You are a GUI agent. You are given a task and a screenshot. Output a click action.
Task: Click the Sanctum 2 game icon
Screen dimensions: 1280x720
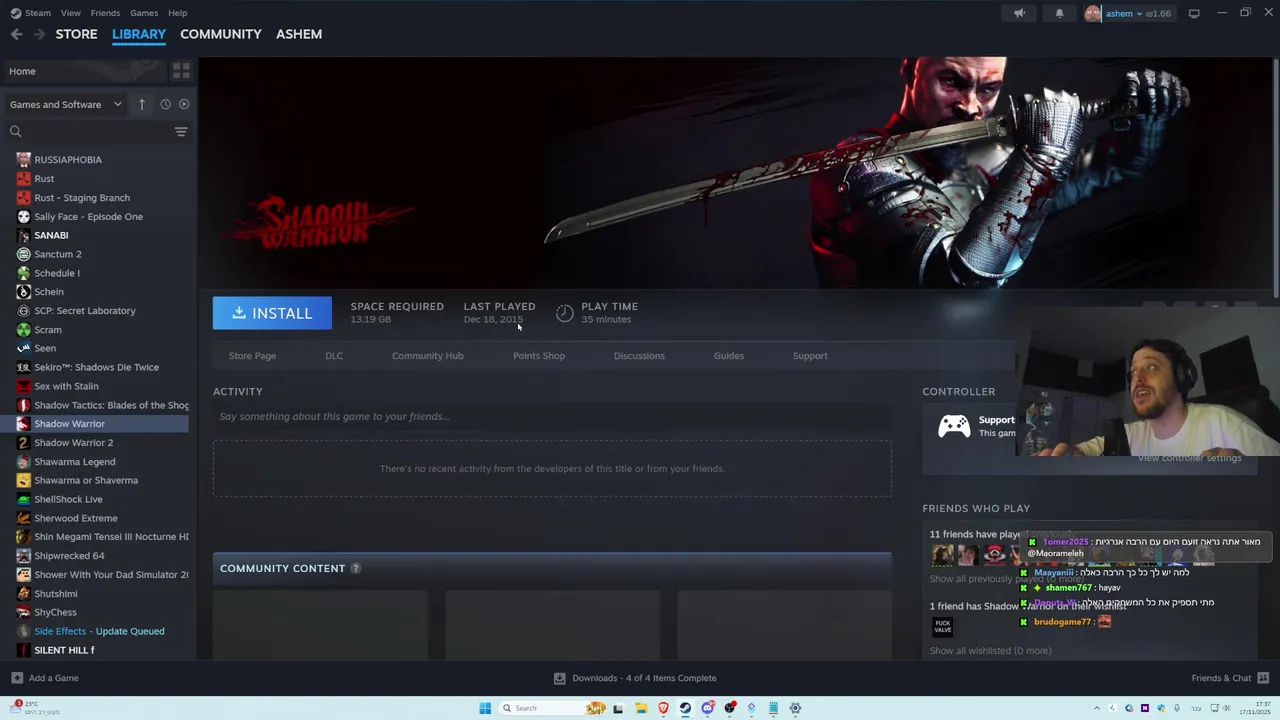pyautogui.click(x=24, y=254)
